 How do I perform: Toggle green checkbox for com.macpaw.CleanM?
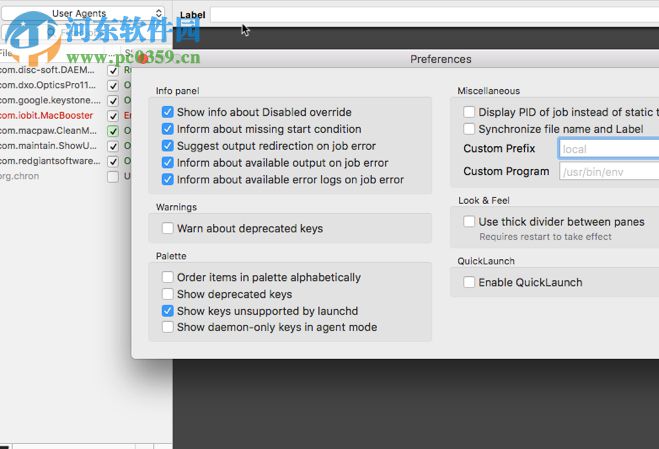pyautogui.click(x=113, y=131)
